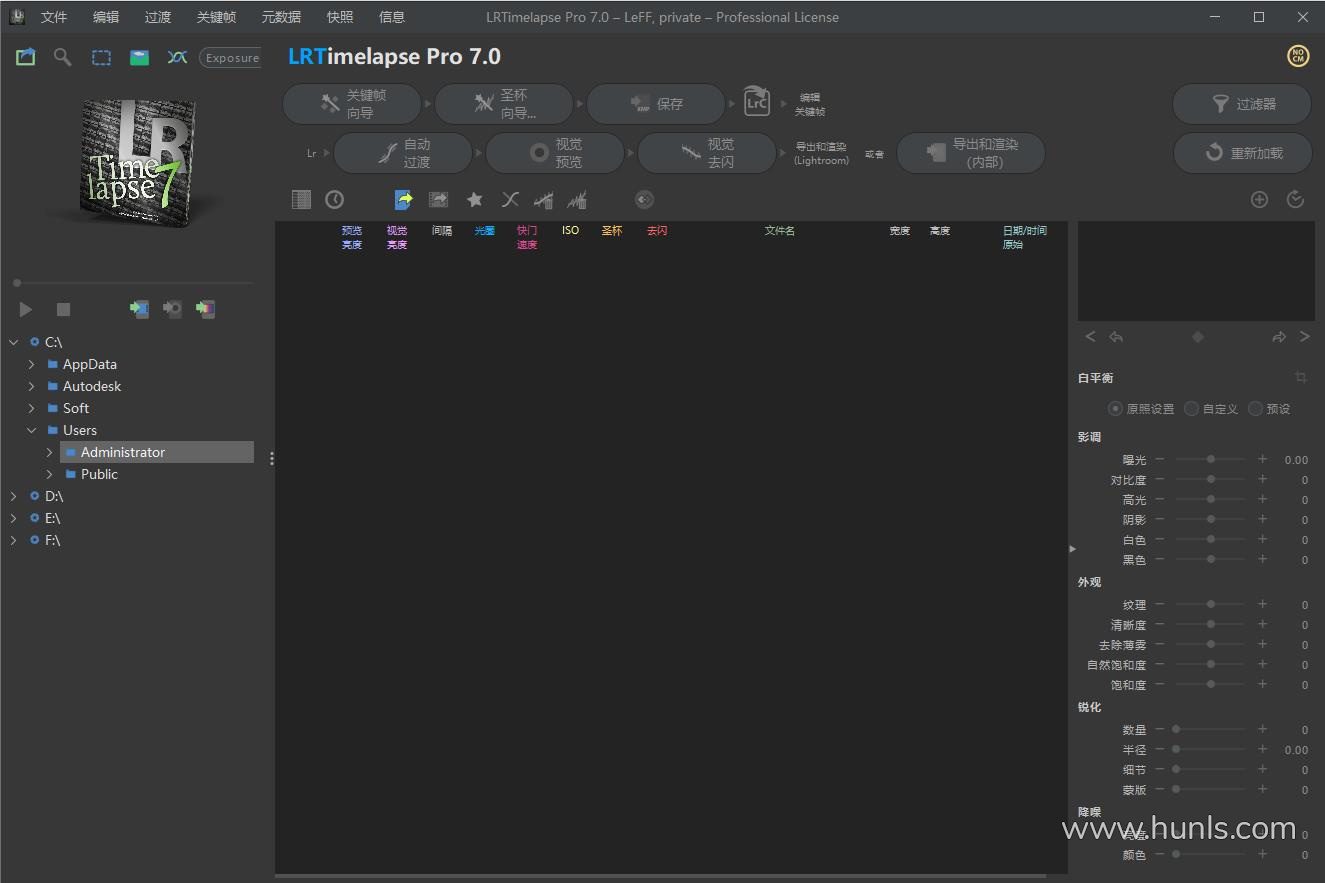Expand the Public folder

[49, 474]
